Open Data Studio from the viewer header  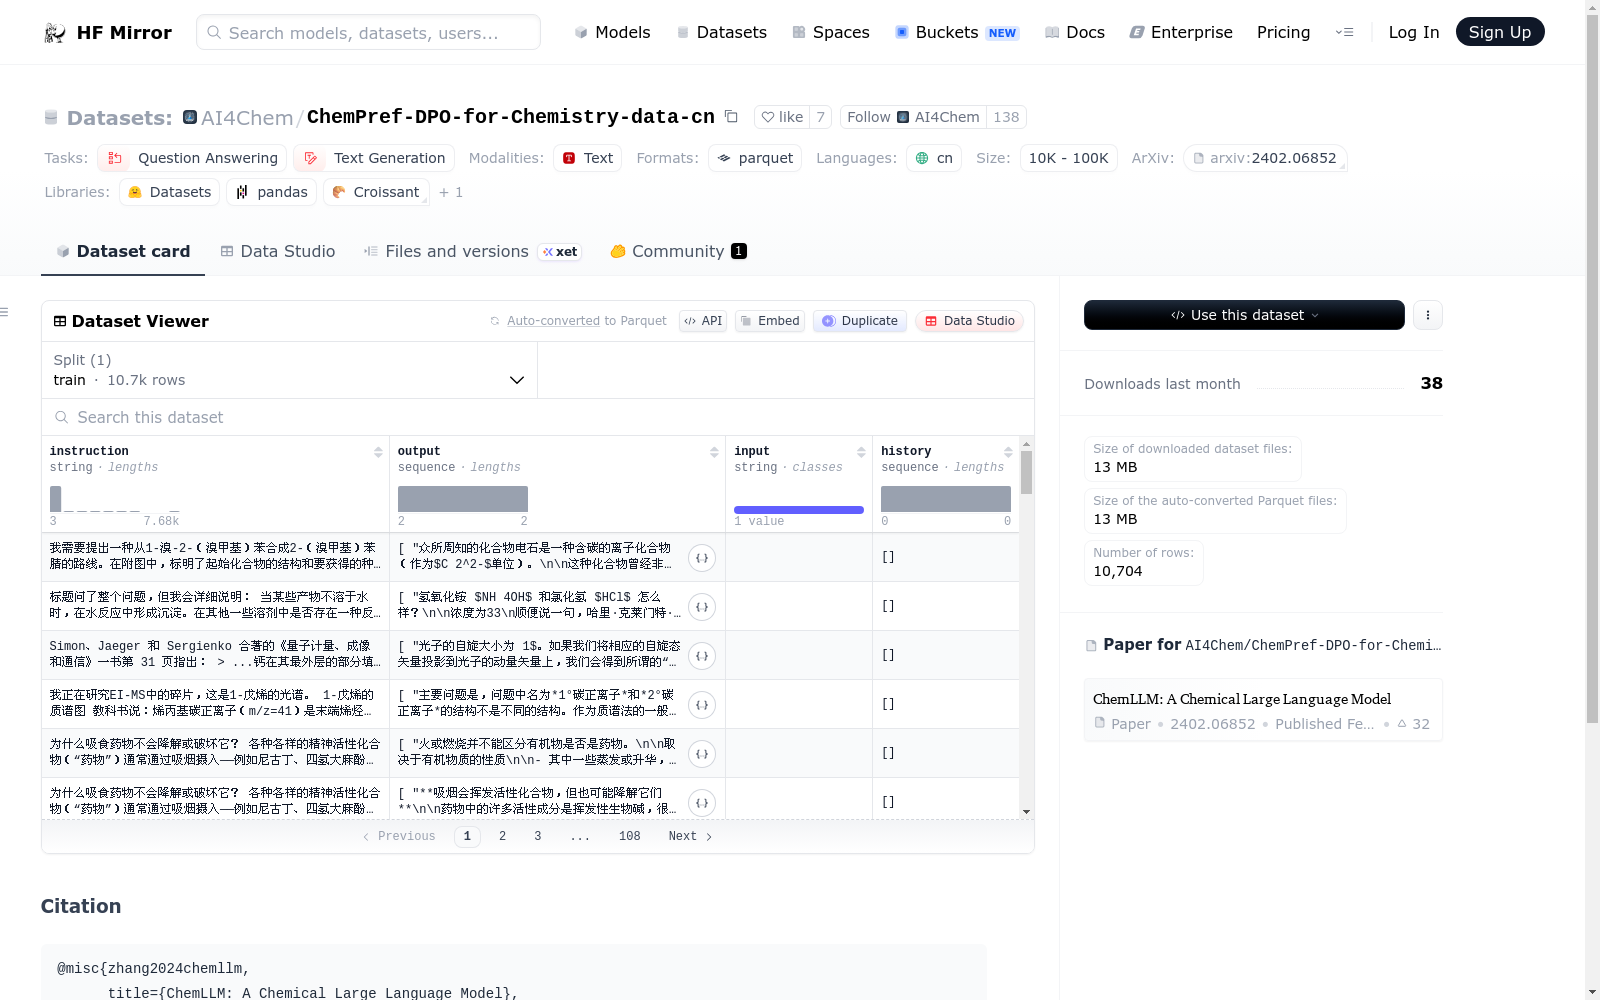point(969,321)
